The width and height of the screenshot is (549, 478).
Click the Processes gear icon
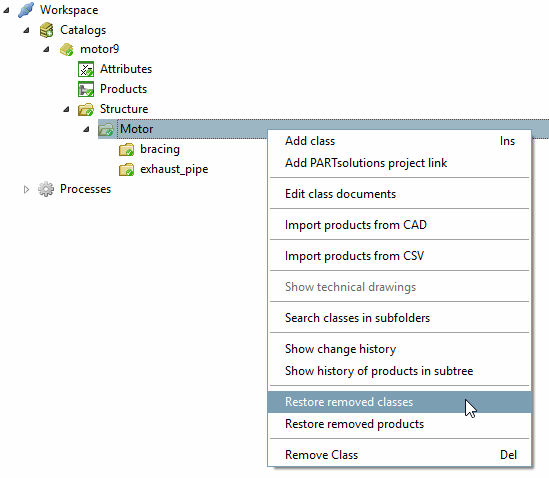tap(46, 189)
